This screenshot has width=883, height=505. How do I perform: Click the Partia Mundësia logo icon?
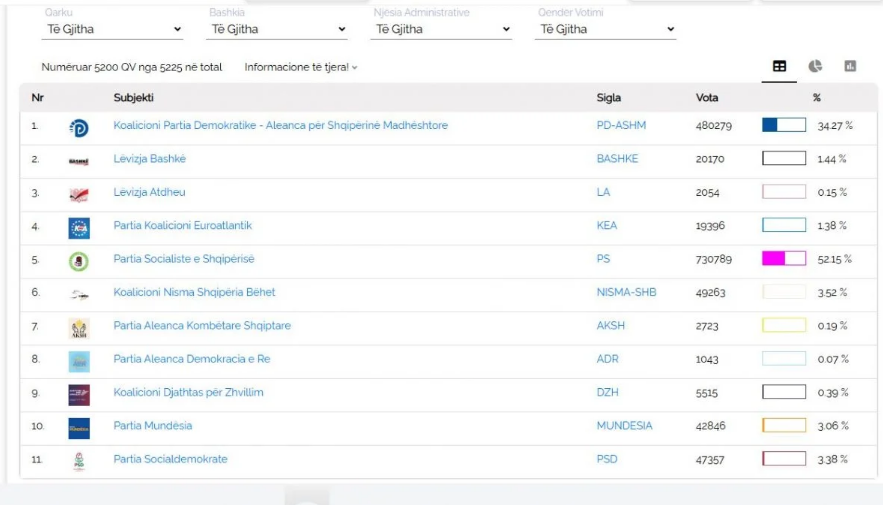79,428
